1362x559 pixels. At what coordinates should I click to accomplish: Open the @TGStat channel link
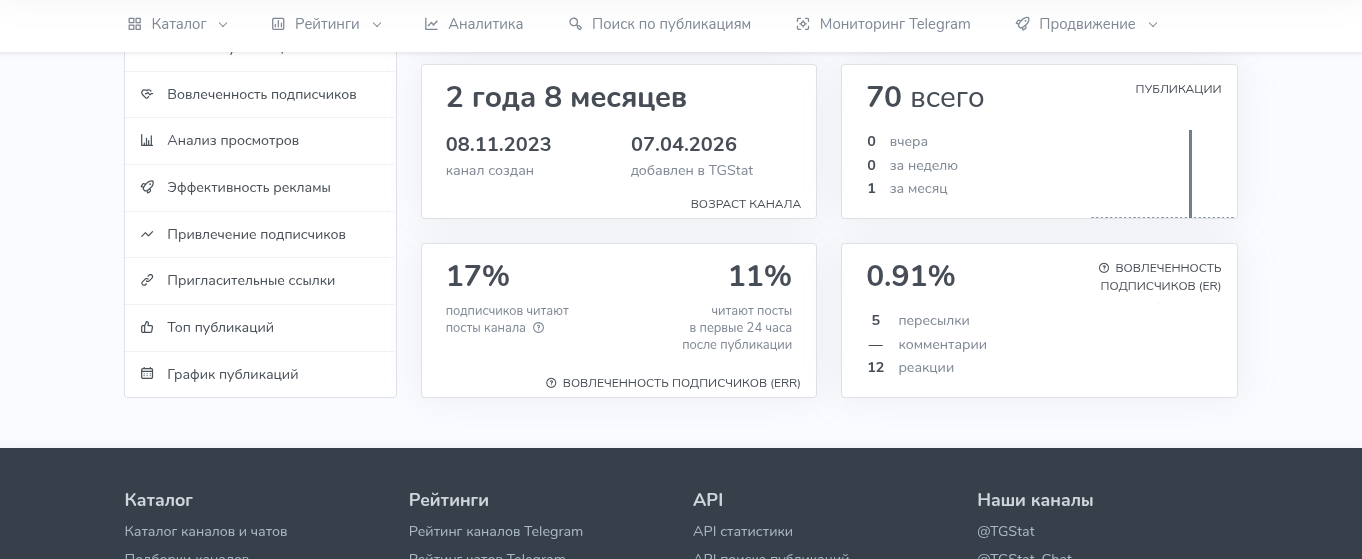(x=1006, y=531)
